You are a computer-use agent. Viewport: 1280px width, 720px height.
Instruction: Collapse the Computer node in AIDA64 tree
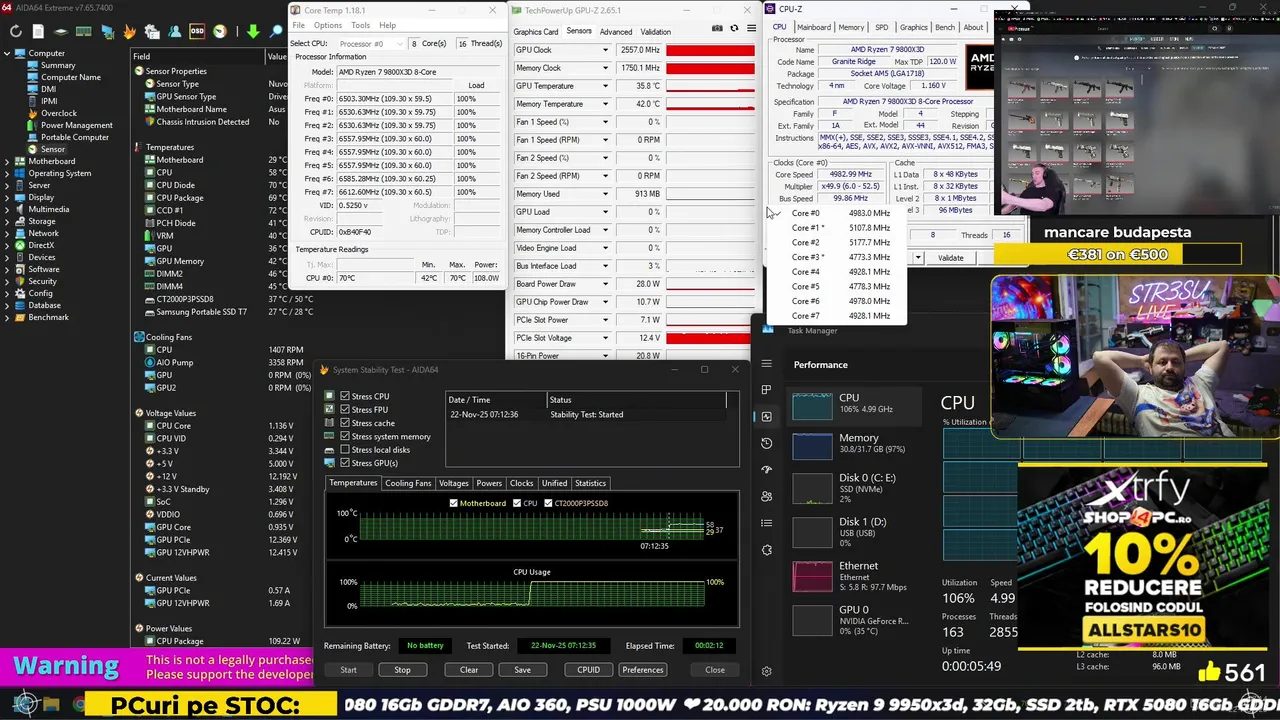tap(6, 53)
